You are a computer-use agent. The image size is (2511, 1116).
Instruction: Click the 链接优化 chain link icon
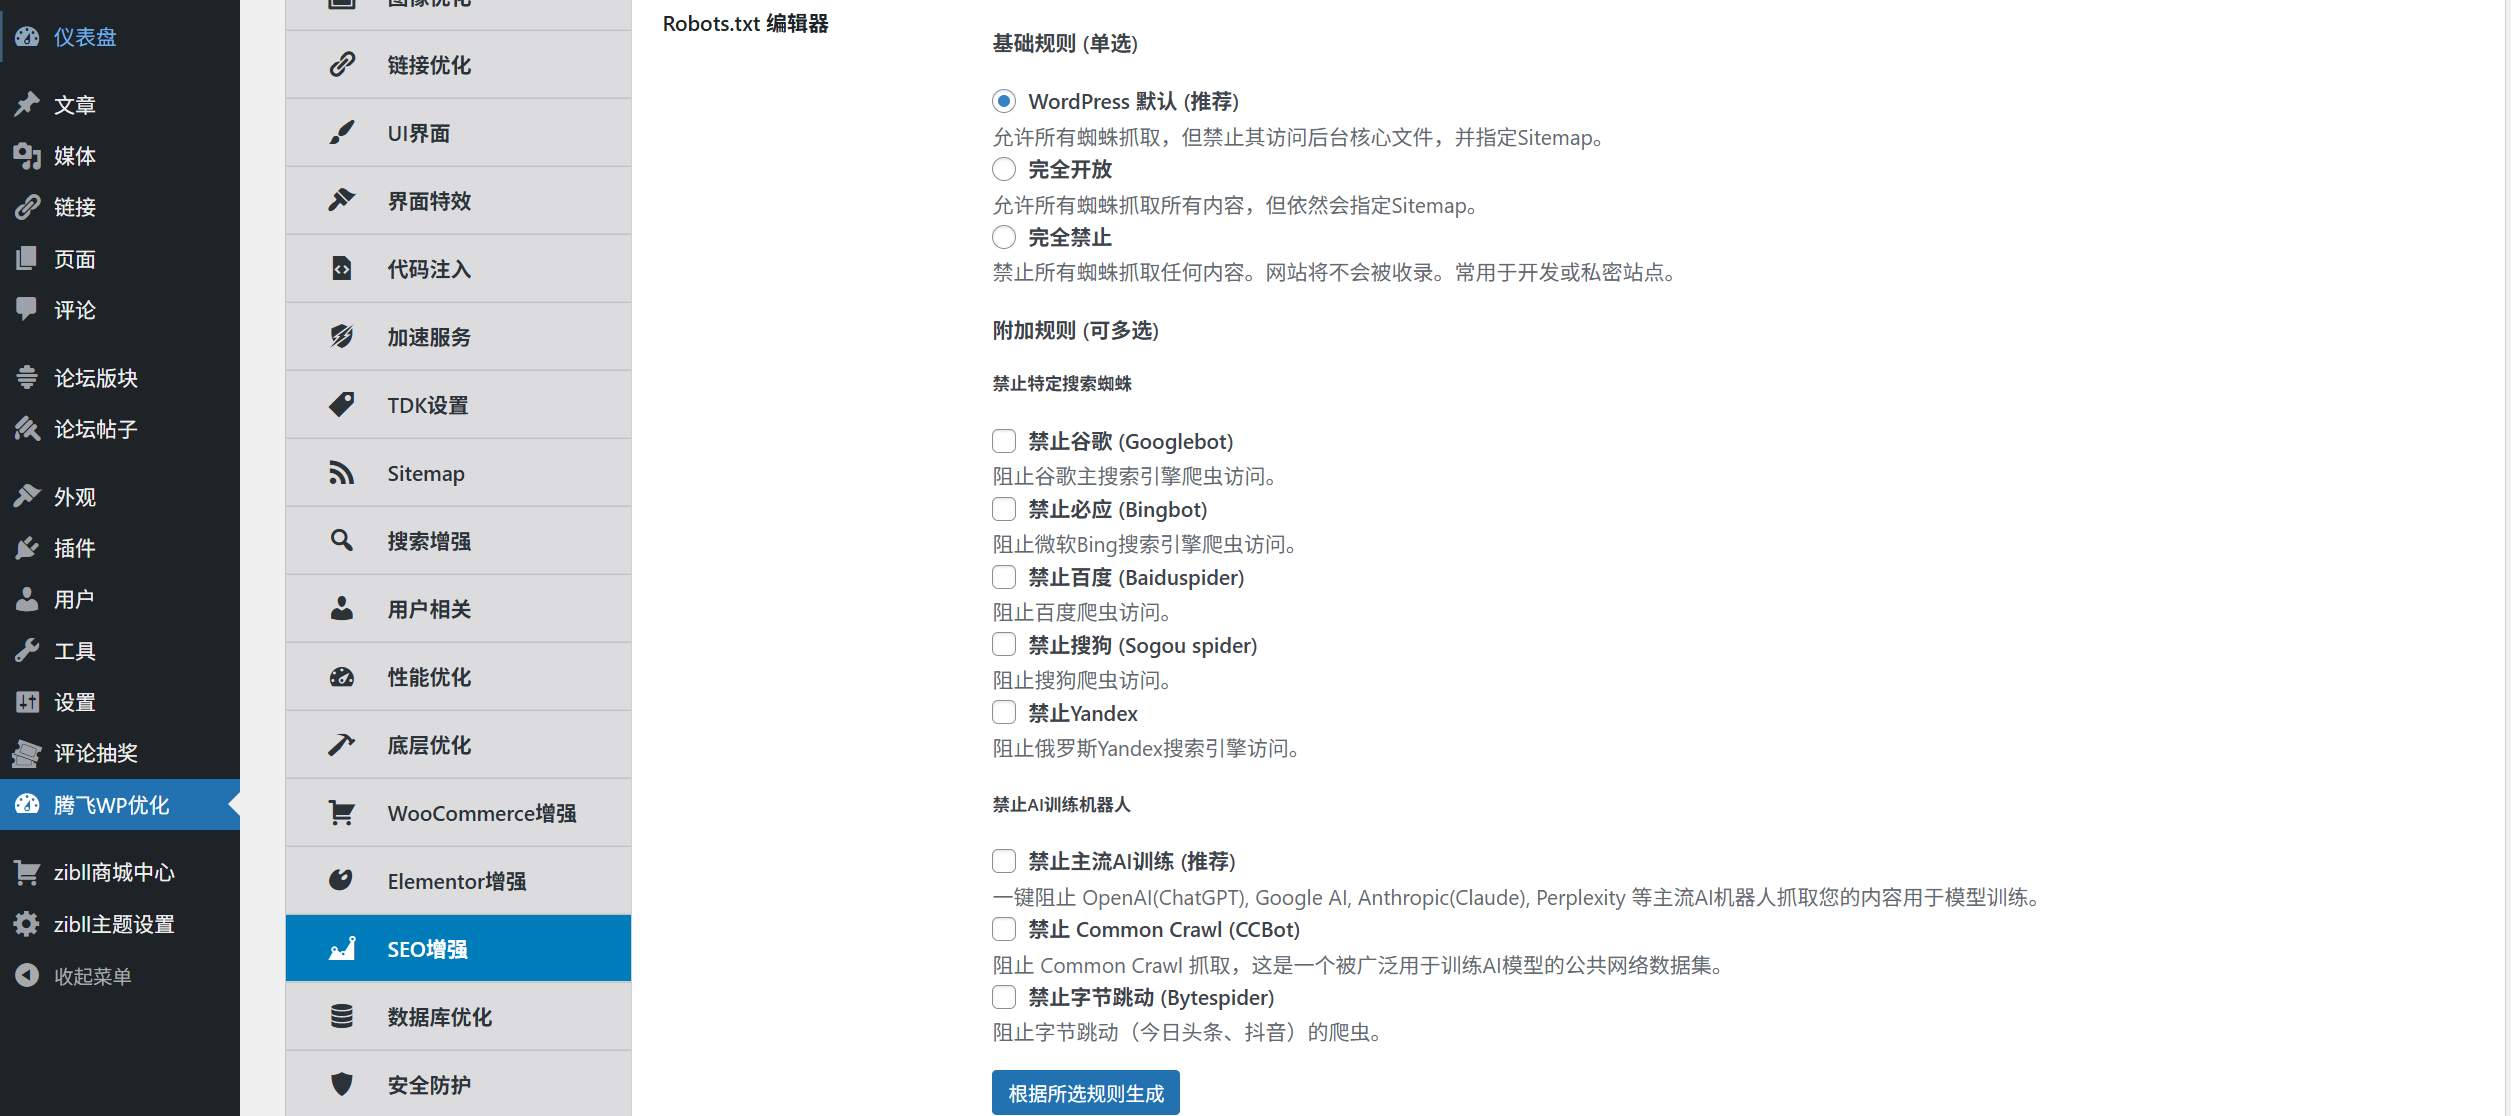pyautogui.click(x=341, y=64)
